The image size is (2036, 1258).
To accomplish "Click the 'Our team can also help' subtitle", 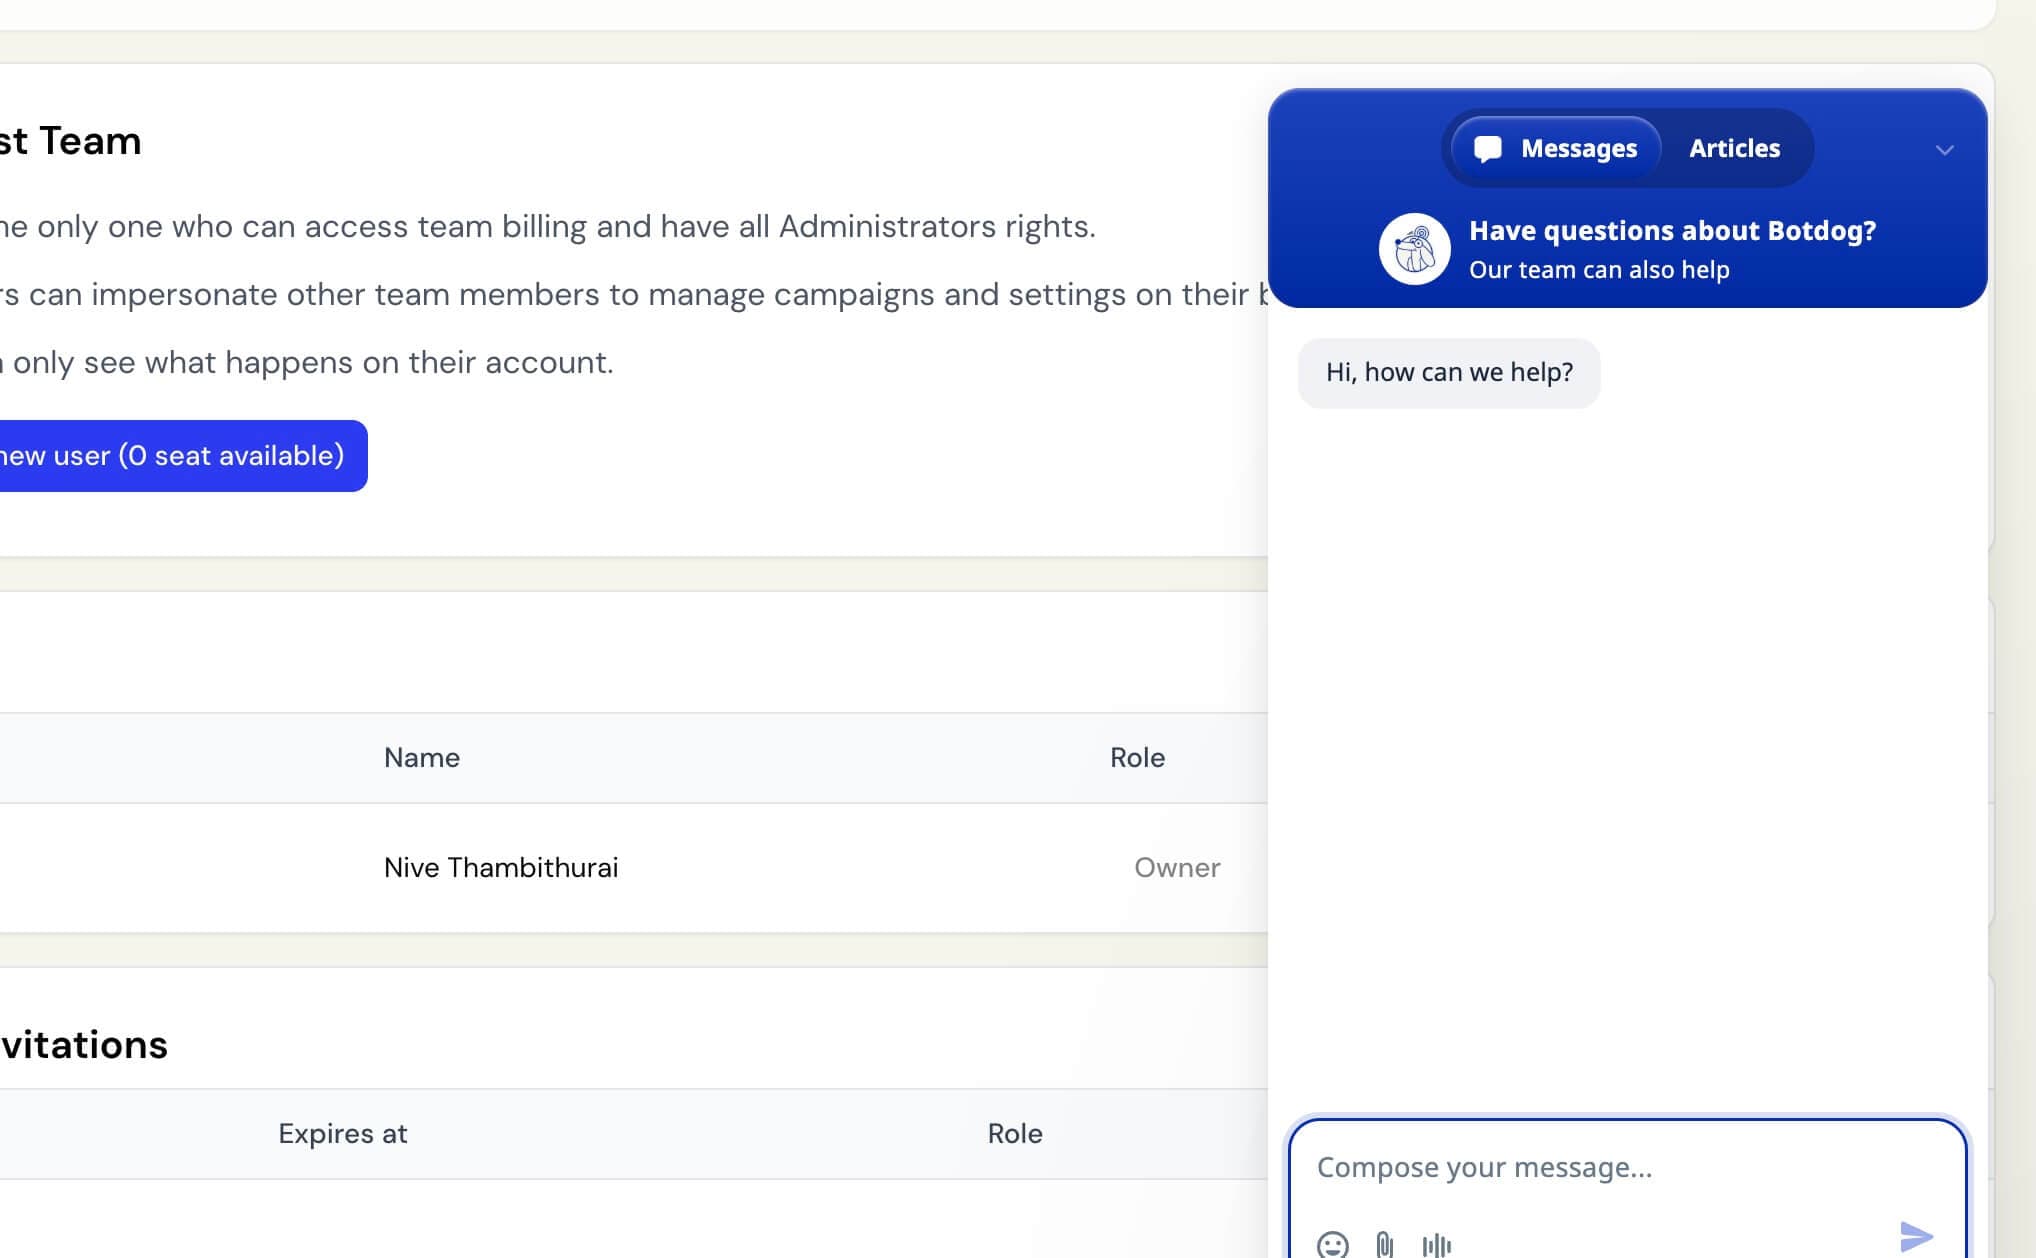I will click(1599, 270).
